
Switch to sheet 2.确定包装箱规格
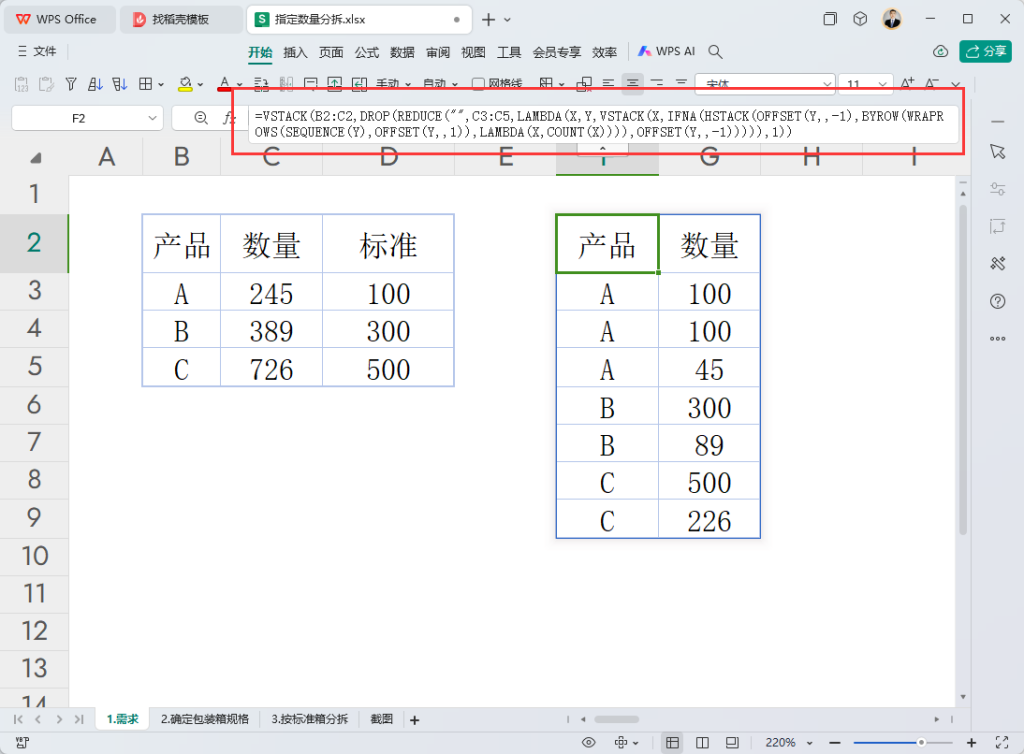point(204,719)
